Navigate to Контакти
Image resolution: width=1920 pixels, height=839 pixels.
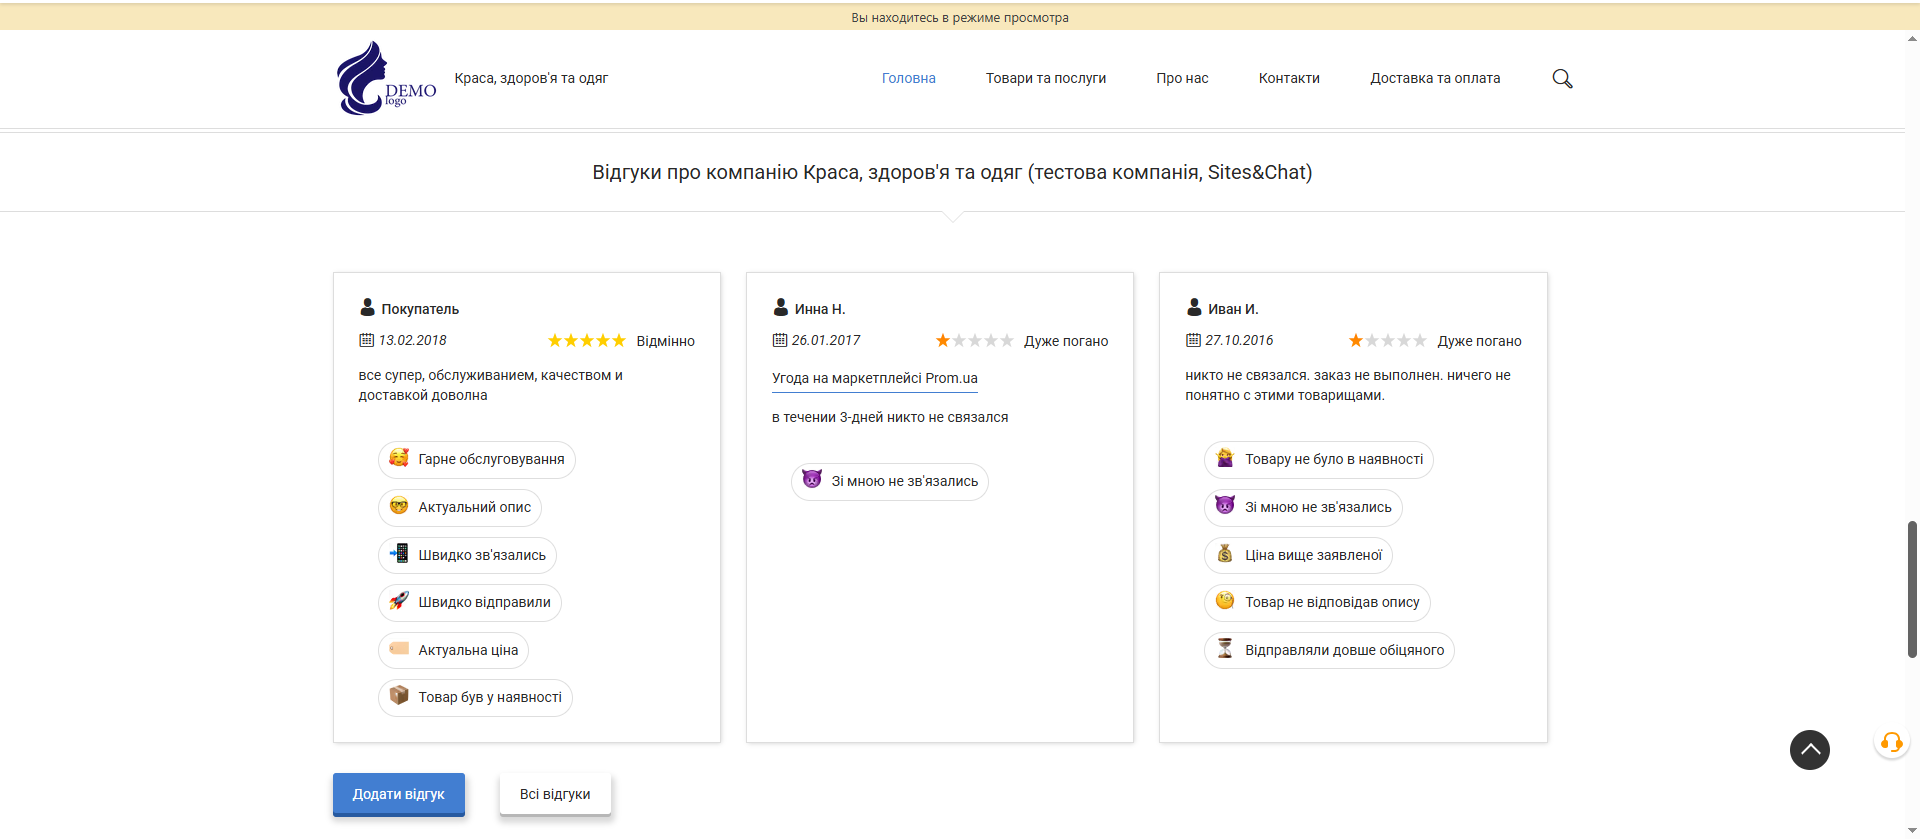1288,78
